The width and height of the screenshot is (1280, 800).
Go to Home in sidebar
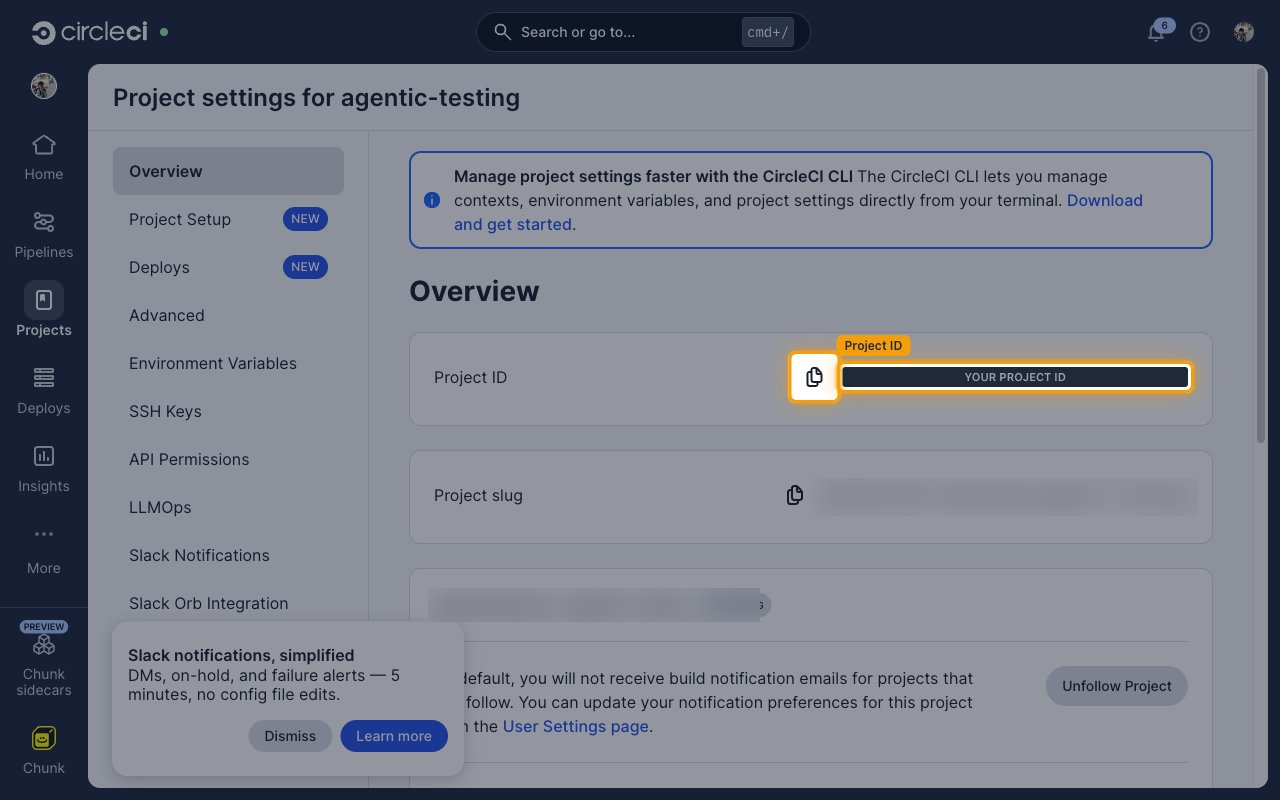(x=44, y=158)
